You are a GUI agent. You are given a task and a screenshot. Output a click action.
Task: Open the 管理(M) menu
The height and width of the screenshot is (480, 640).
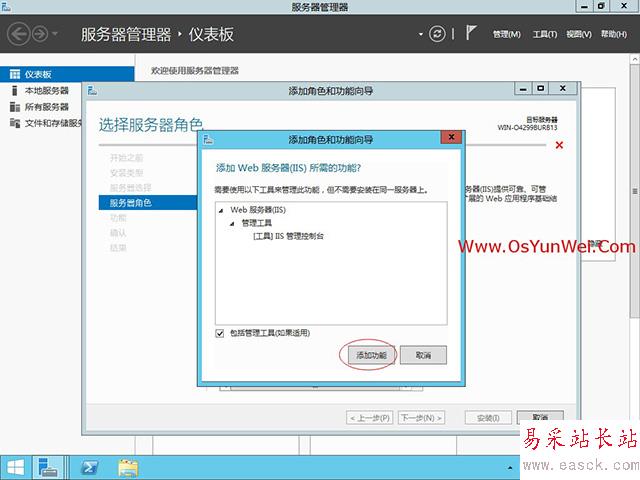[507, 34]
